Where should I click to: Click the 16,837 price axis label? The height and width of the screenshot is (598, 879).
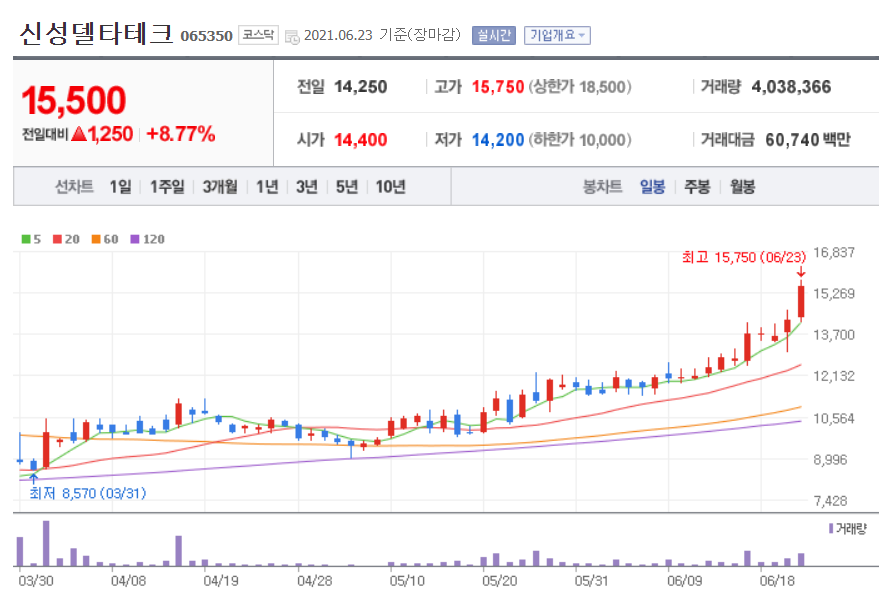pyautogui.click(x=834, y=253)
